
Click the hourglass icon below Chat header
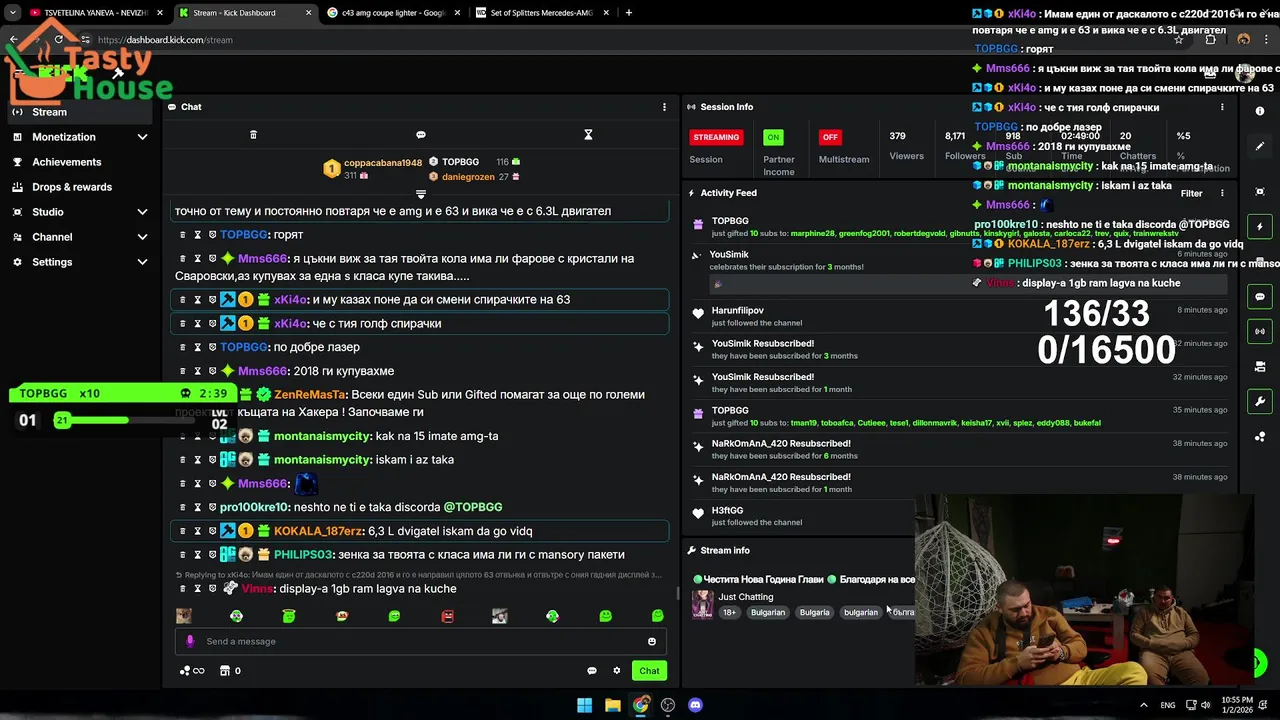(x=588, y=134)
